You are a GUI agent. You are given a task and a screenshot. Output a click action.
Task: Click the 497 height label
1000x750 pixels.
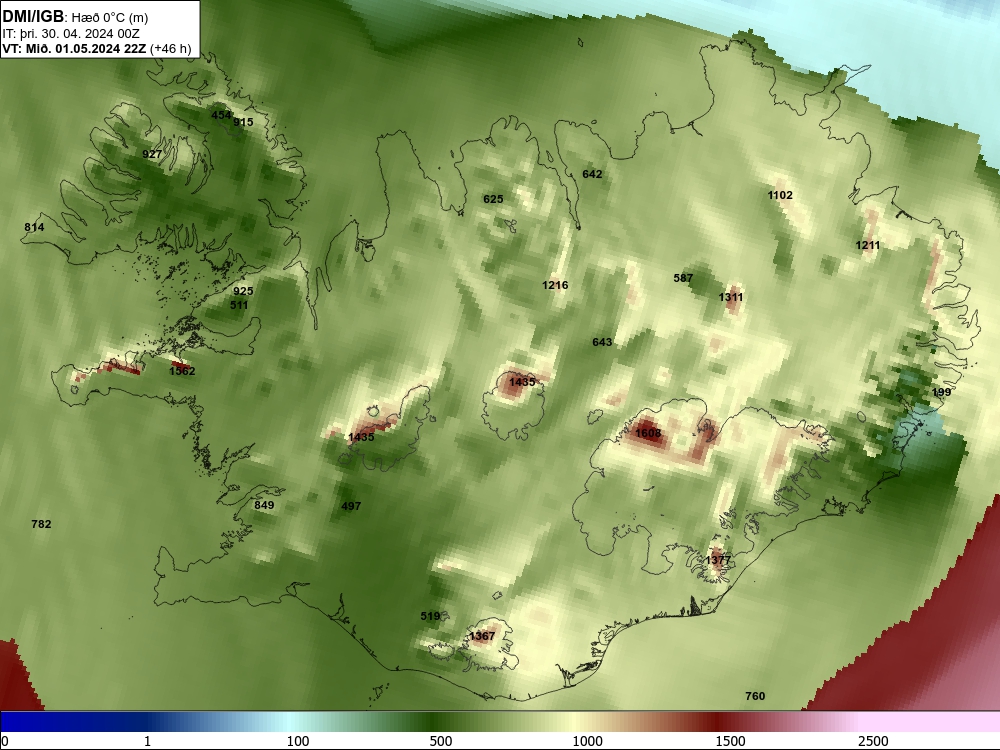point(351,506)
